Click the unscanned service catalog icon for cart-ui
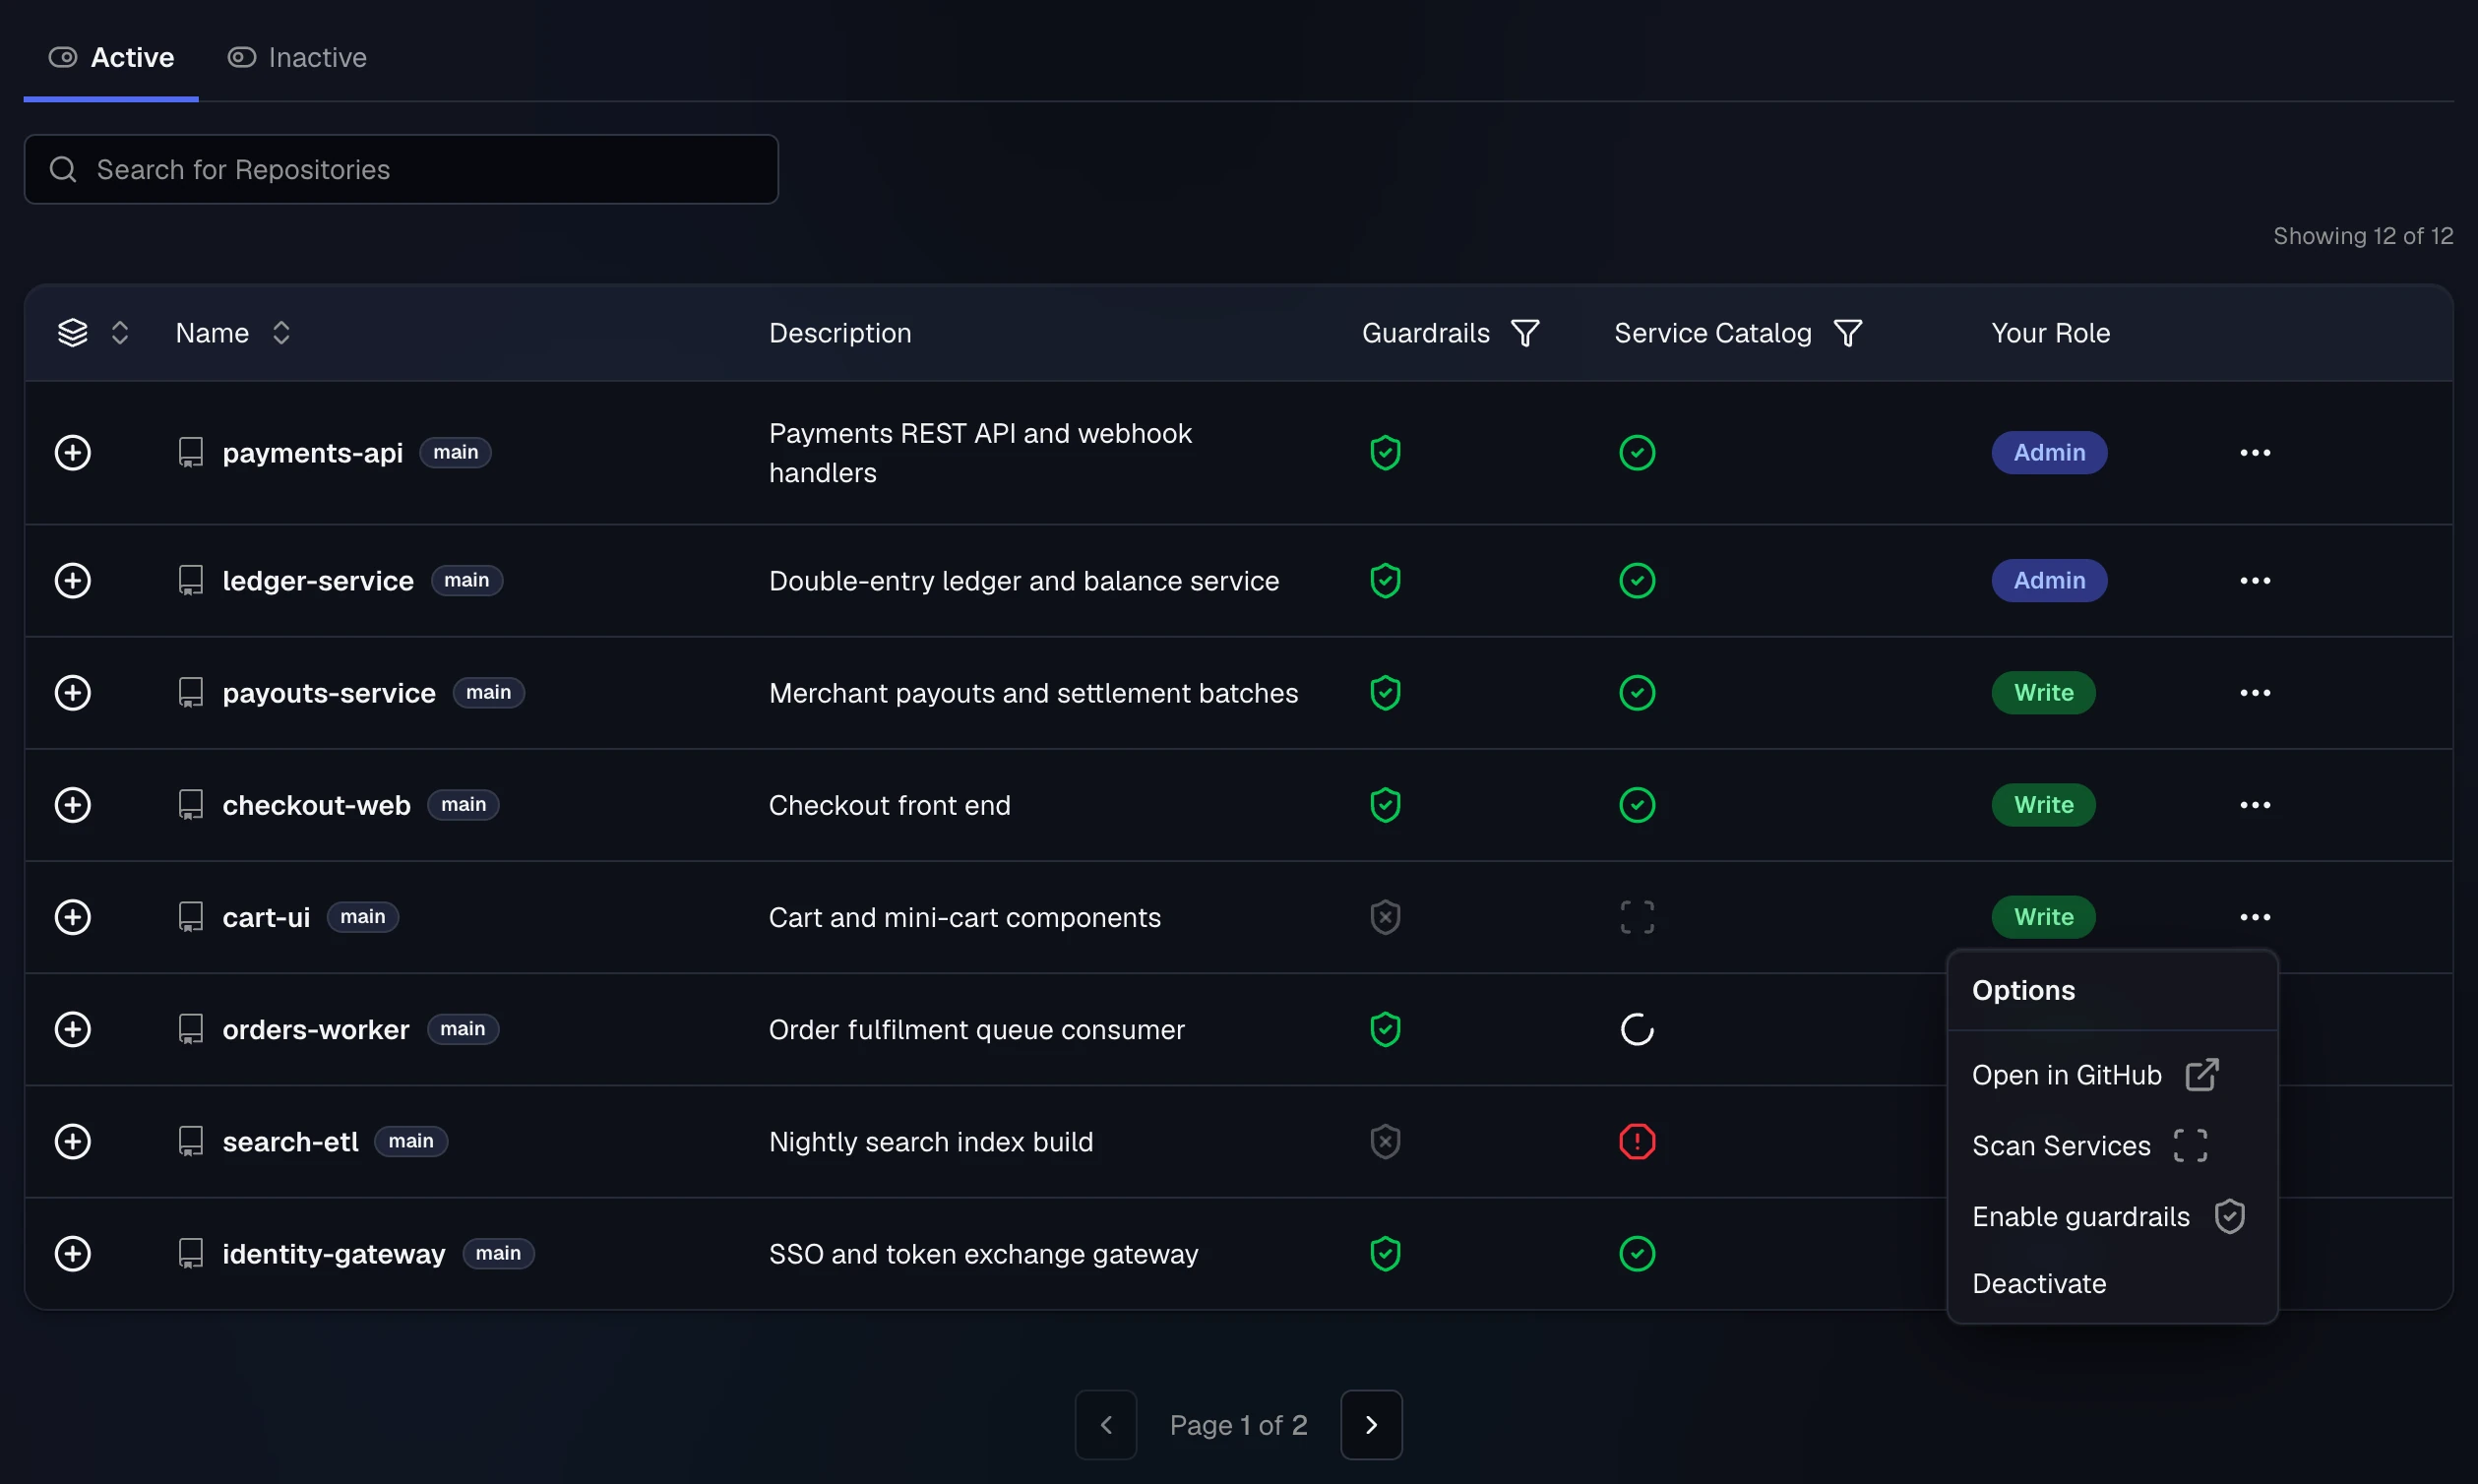The width and height of the screenshot is (2478, 1484). [1636, 916]
